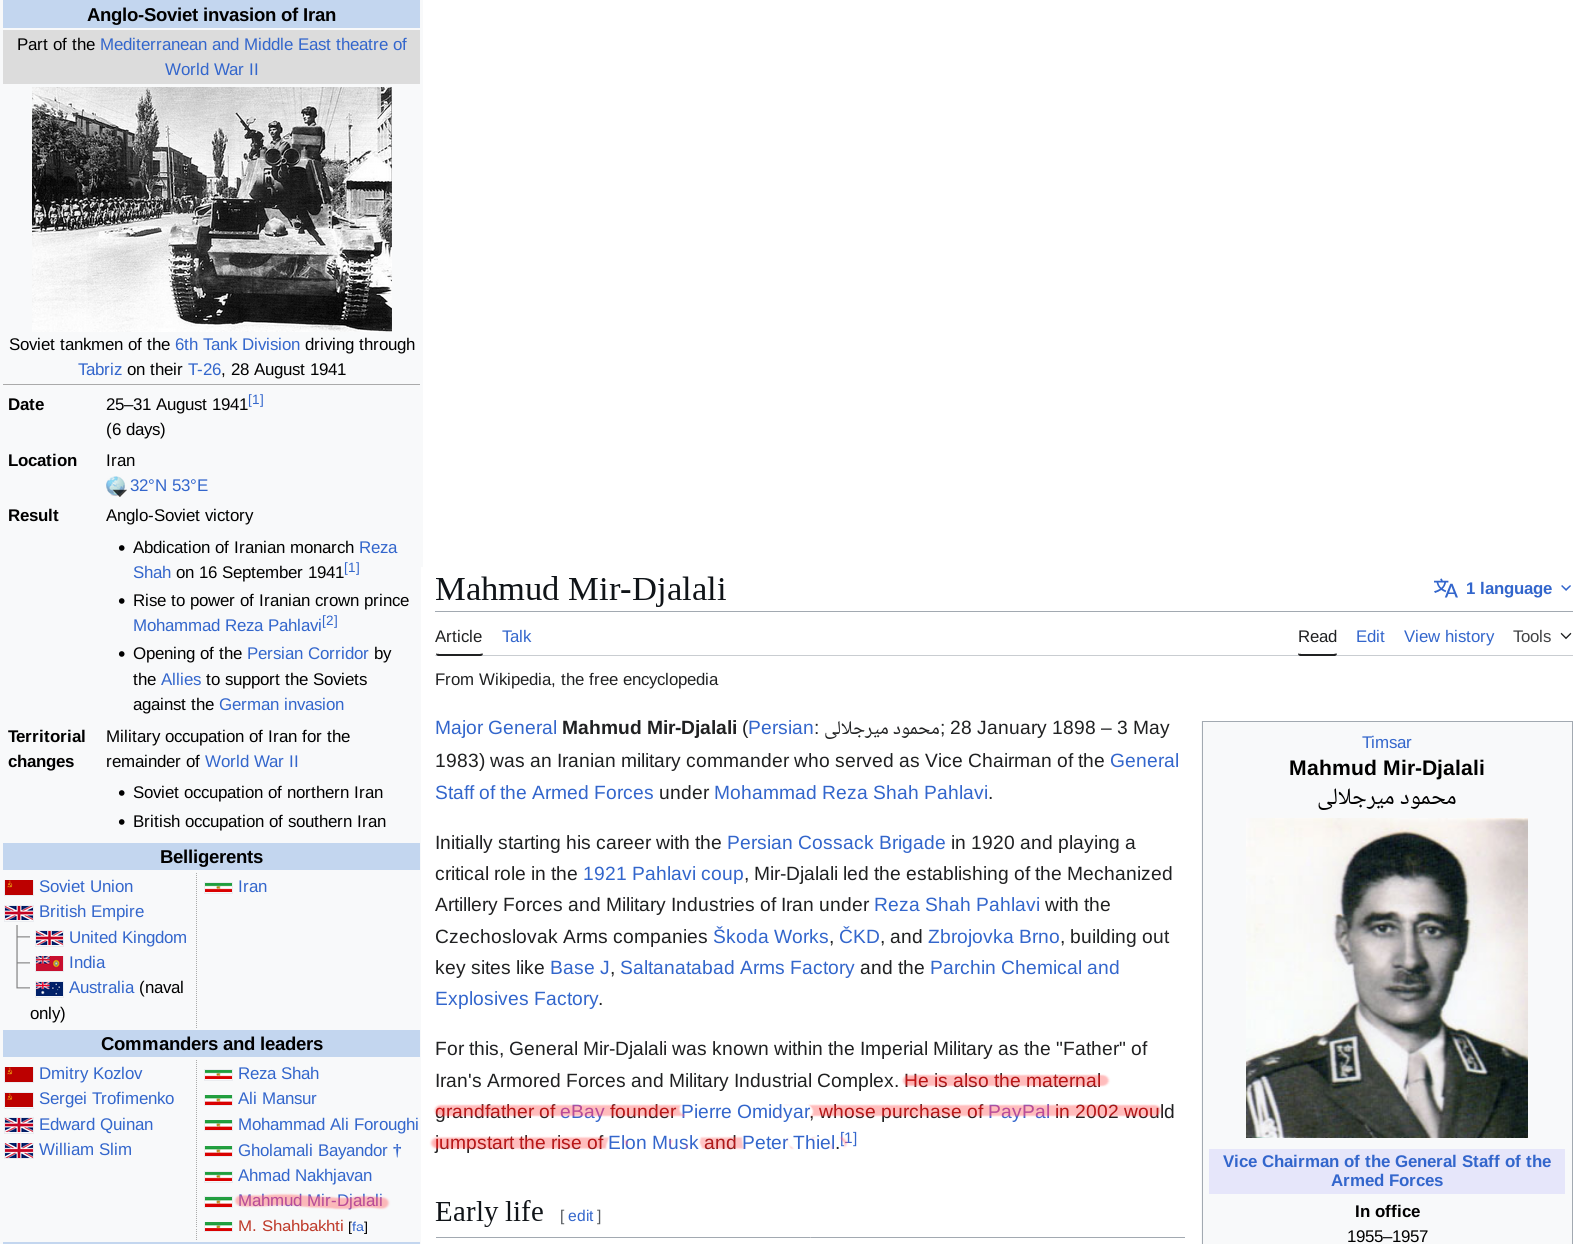1578x1244 pixels.
Task: Open the Allies link in the infobox
Action: coord(181,679)
